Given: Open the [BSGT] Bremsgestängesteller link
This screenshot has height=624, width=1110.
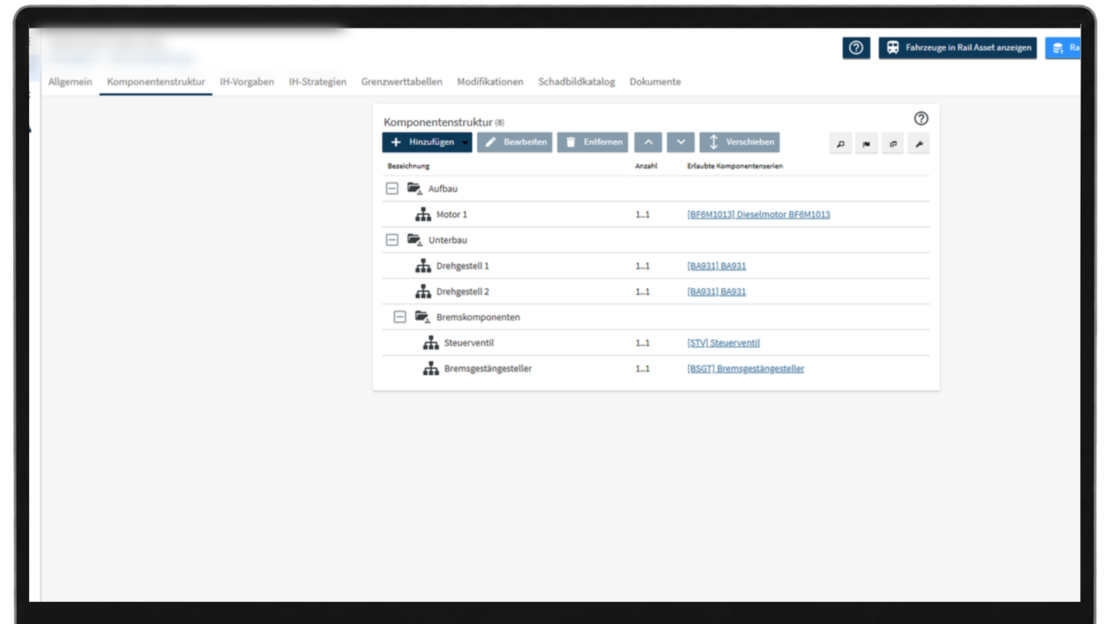Looking at the screenshot, I should 745,368.
